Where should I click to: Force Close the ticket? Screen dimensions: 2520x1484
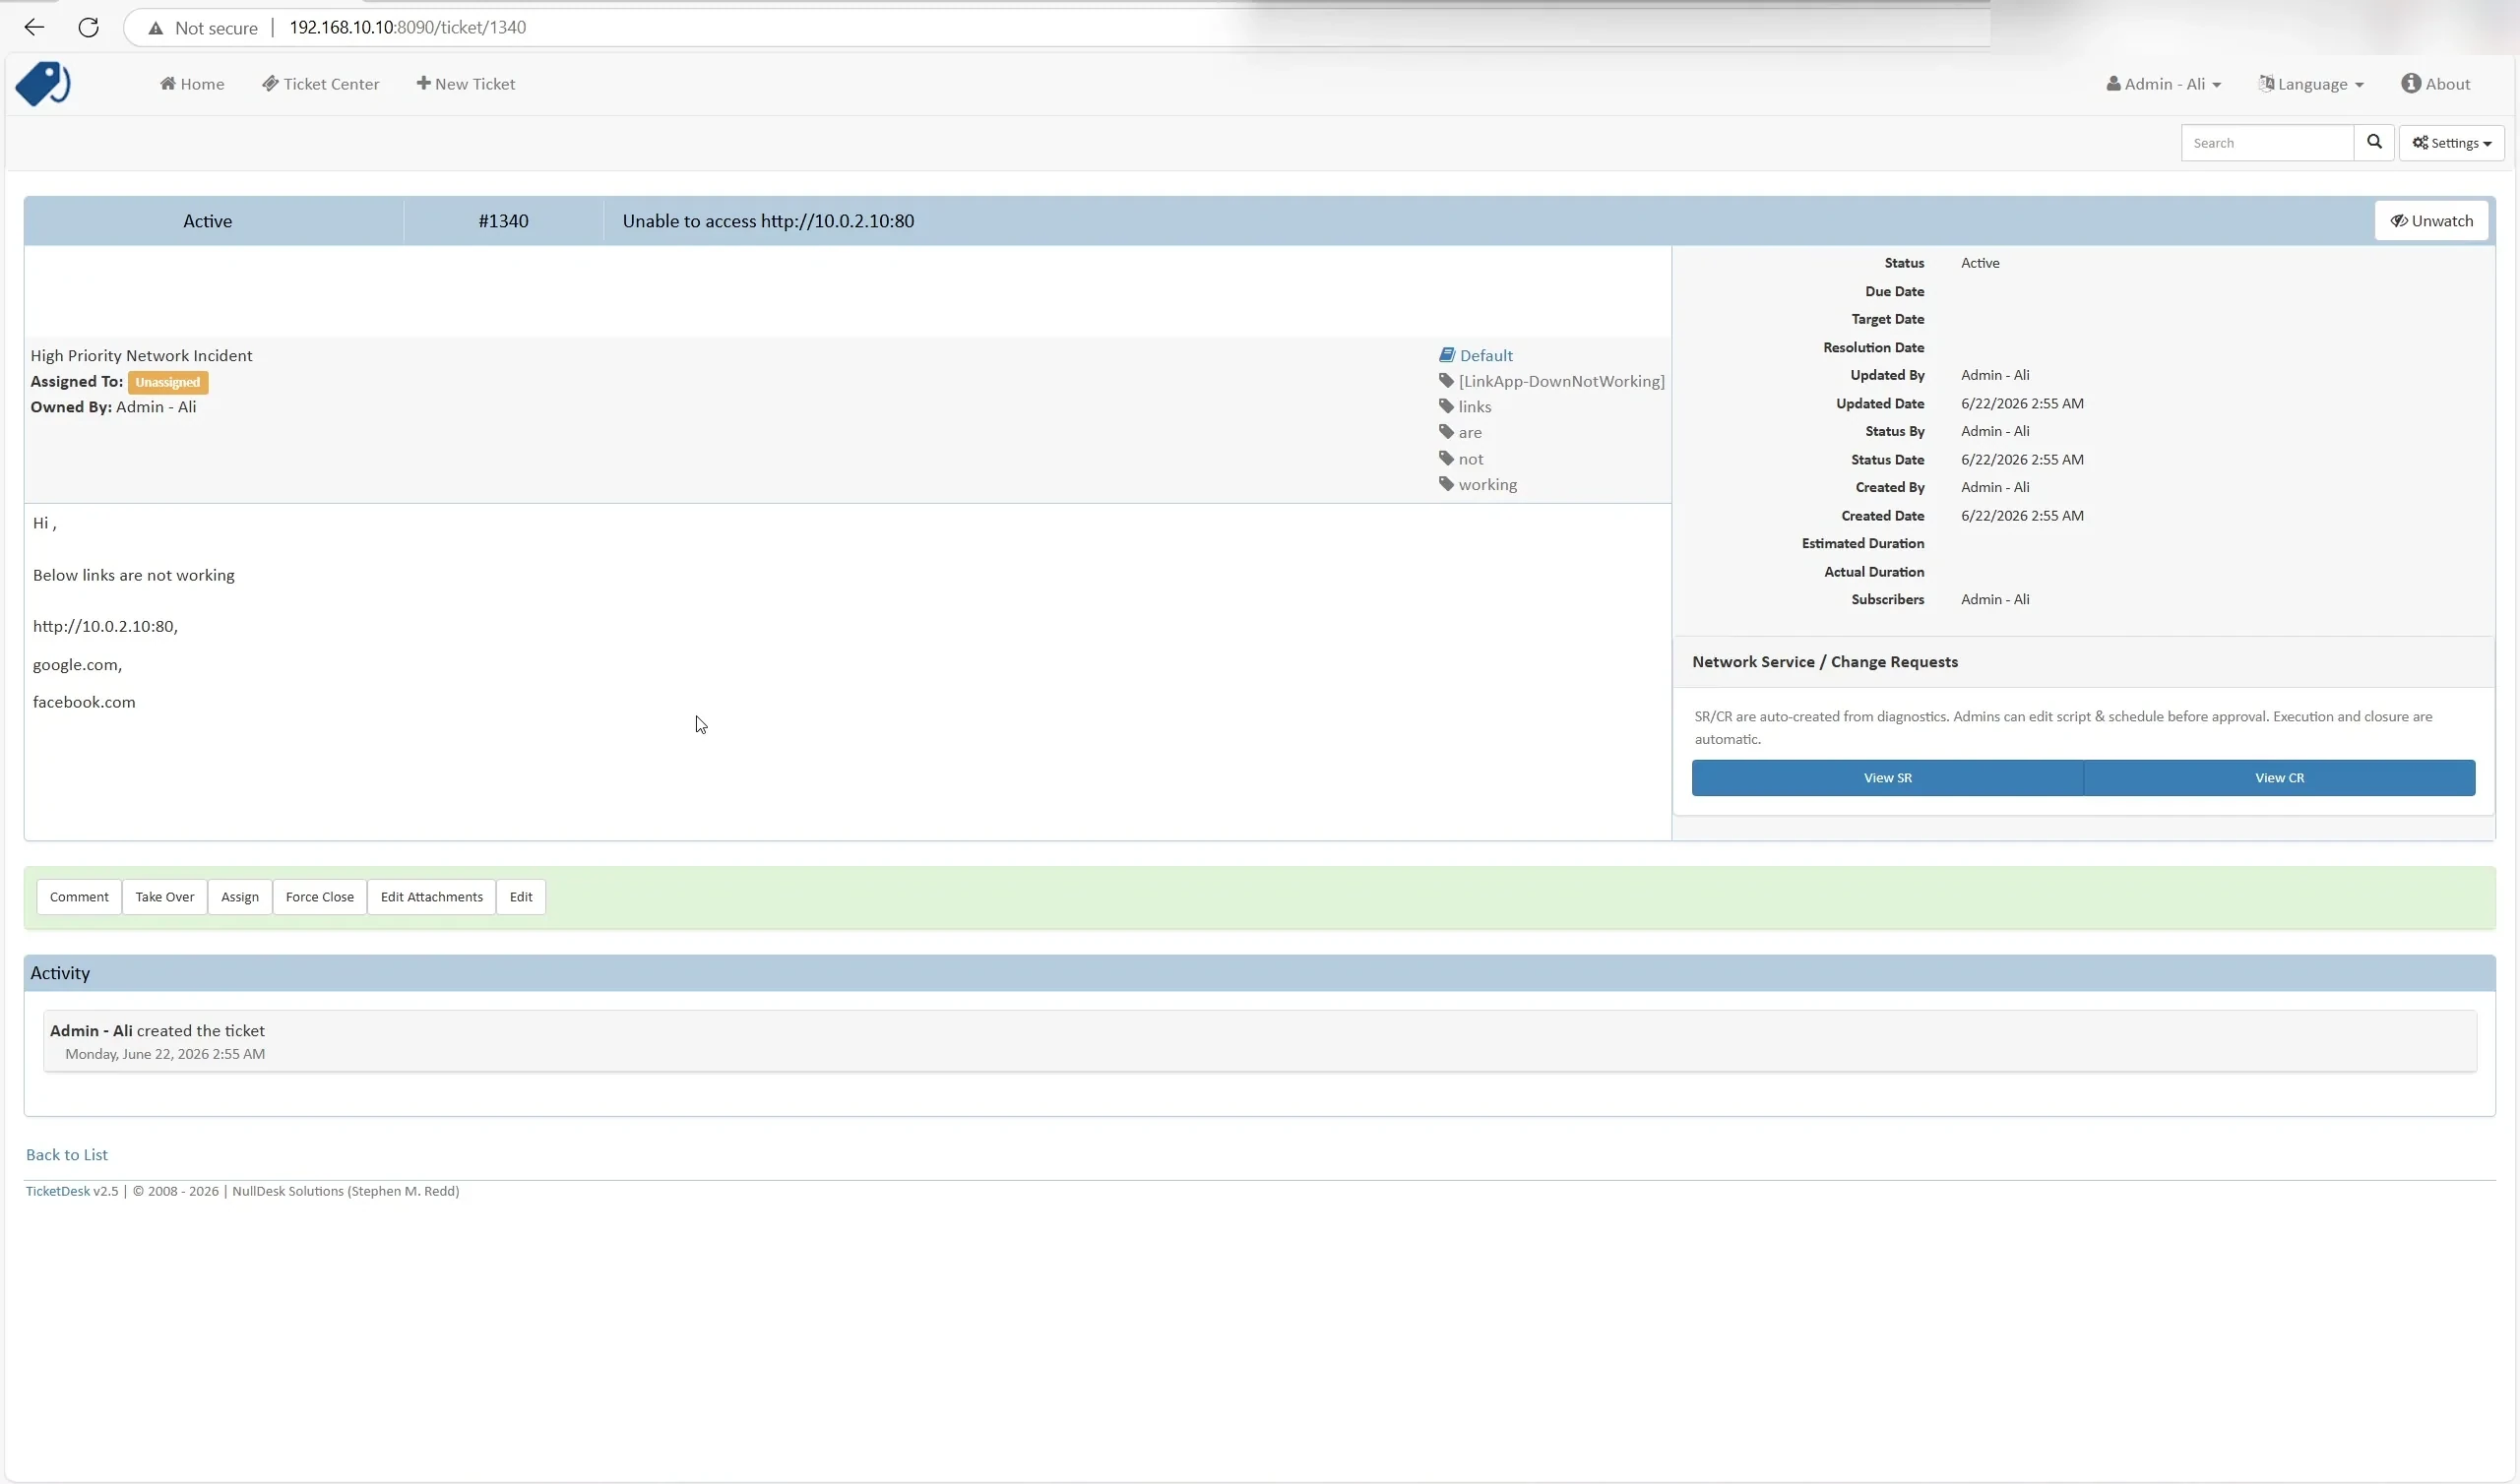320,897
